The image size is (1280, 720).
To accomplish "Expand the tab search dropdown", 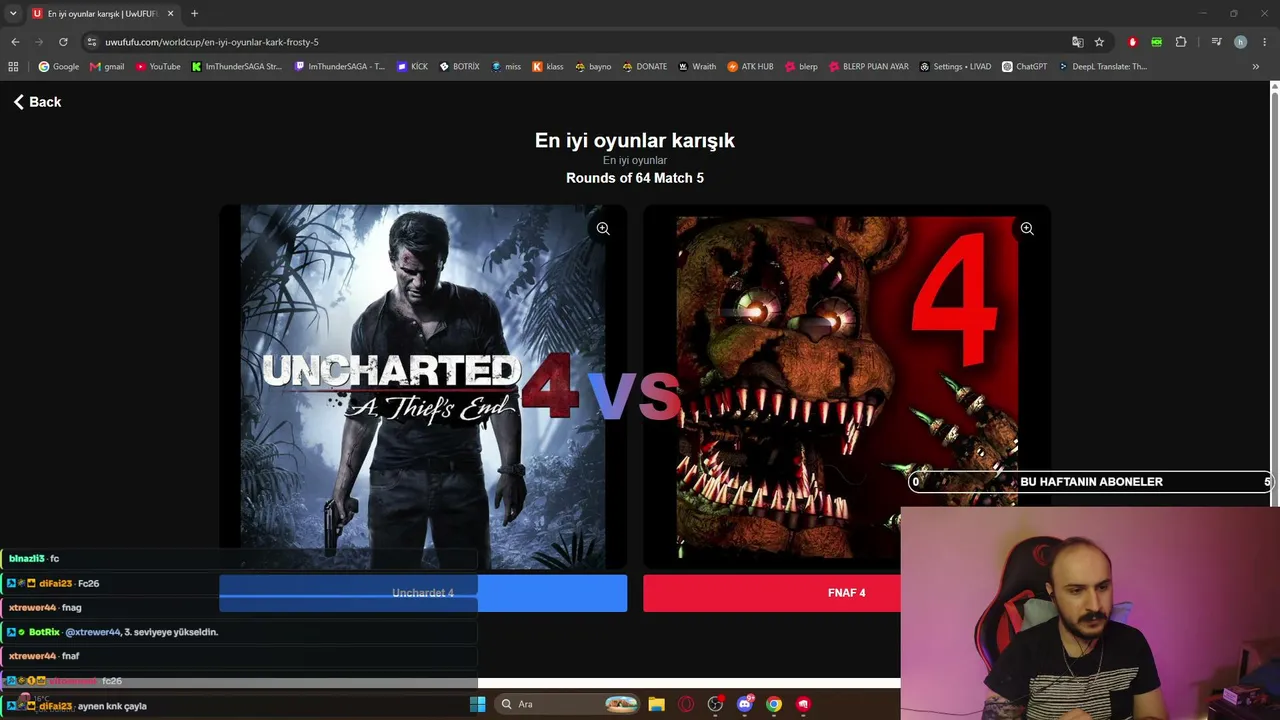I will tap(13, 14).
